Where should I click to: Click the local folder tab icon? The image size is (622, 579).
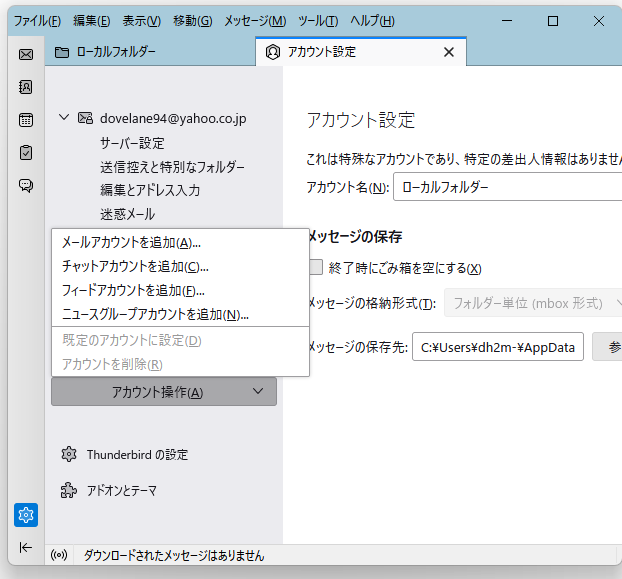61,52
